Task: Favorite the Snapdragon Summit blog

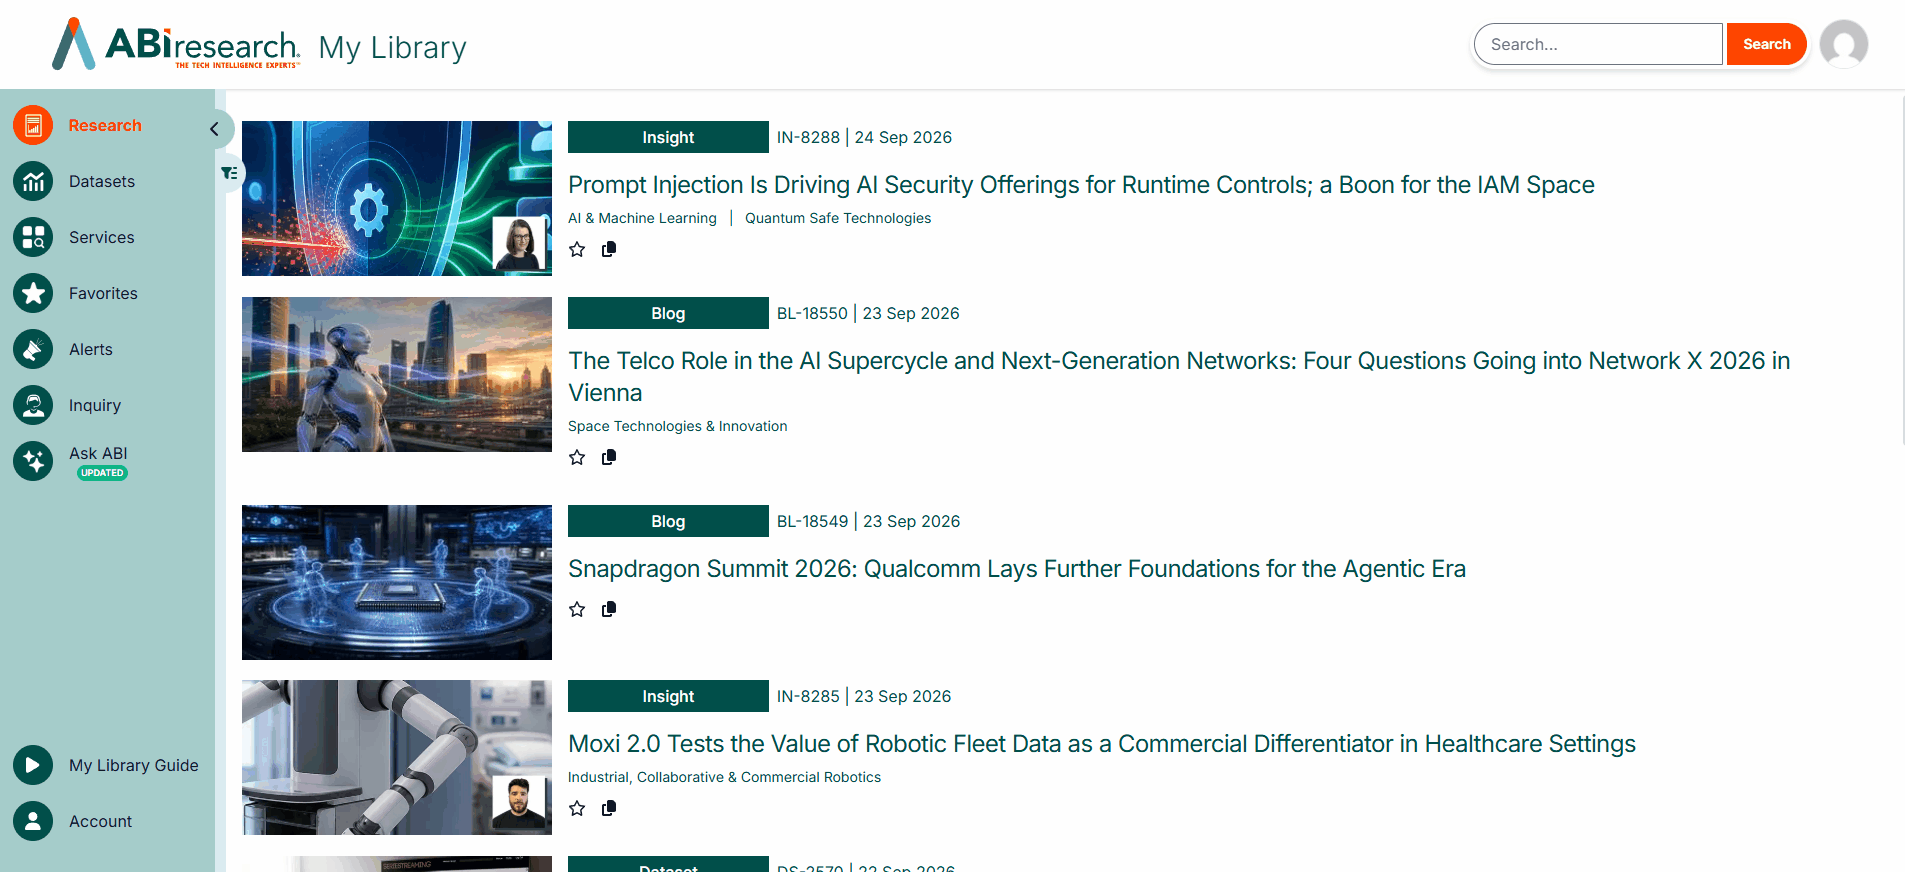Action: click(x=577, y=609)
